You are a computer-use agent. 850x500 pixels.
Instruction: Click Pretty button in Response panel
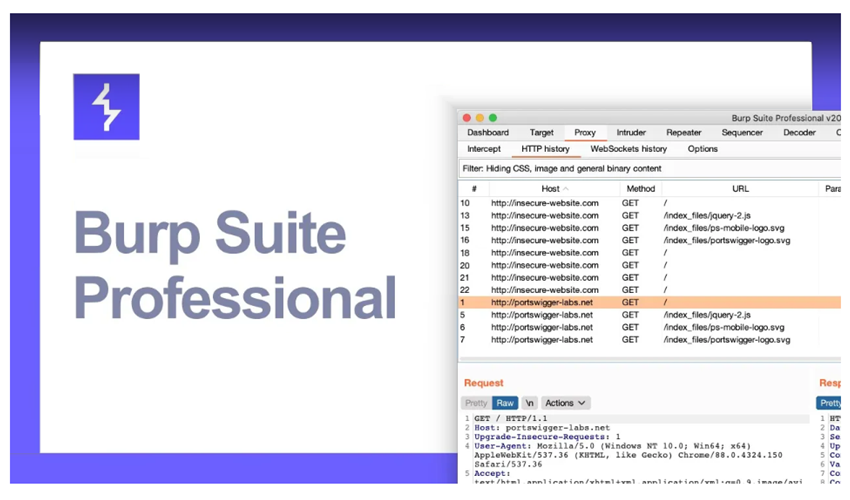click(x=829, y=403)
